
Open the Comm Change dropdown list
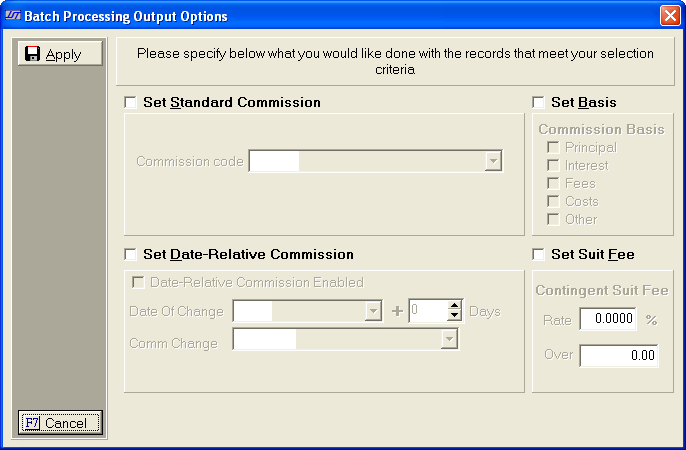coord(449,341)
